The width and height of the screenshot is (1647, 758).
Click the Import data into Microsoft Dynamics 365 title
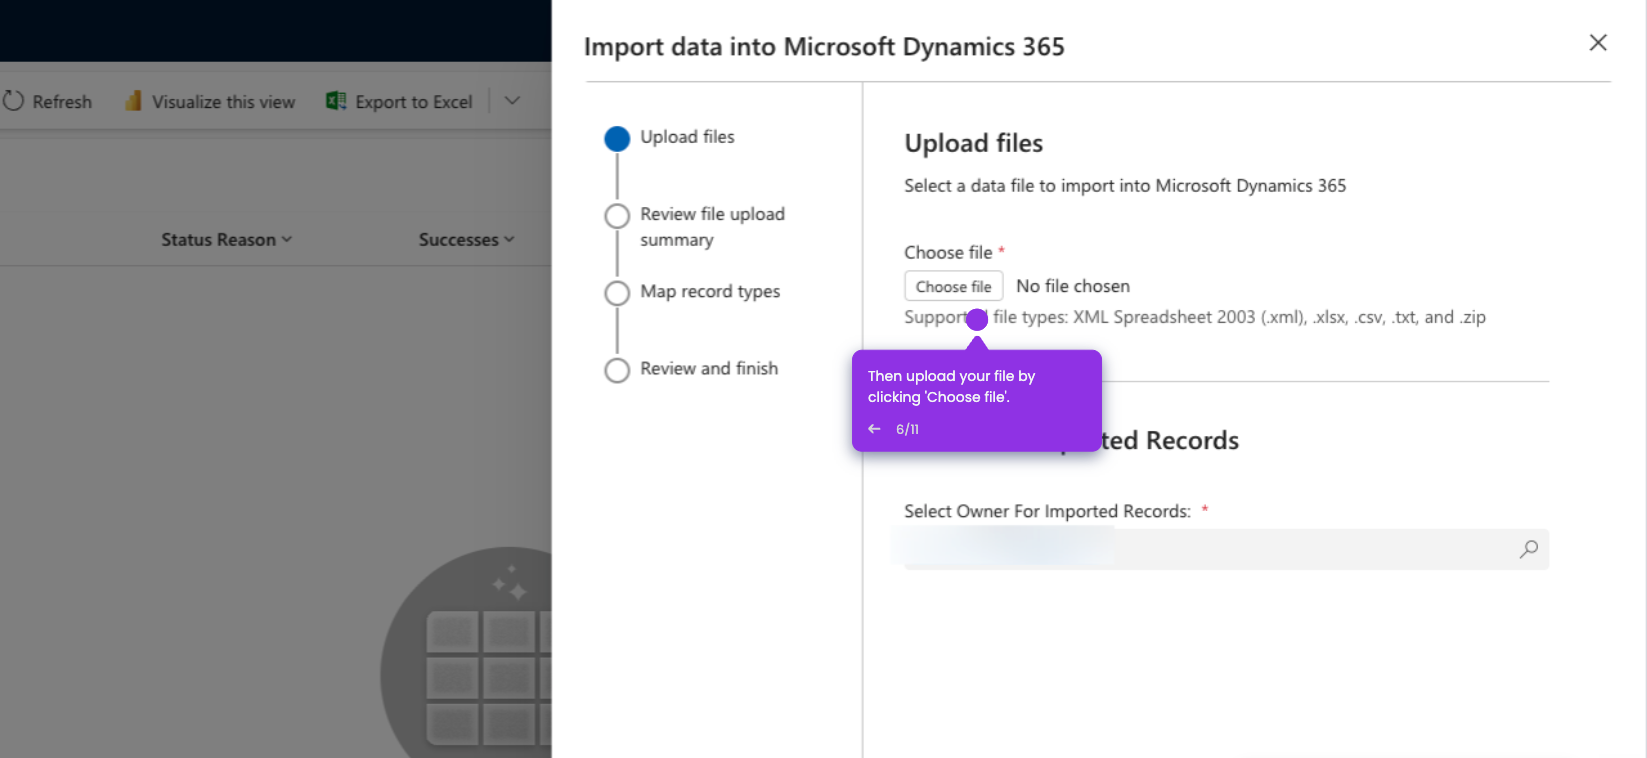(x=824, y=47)
